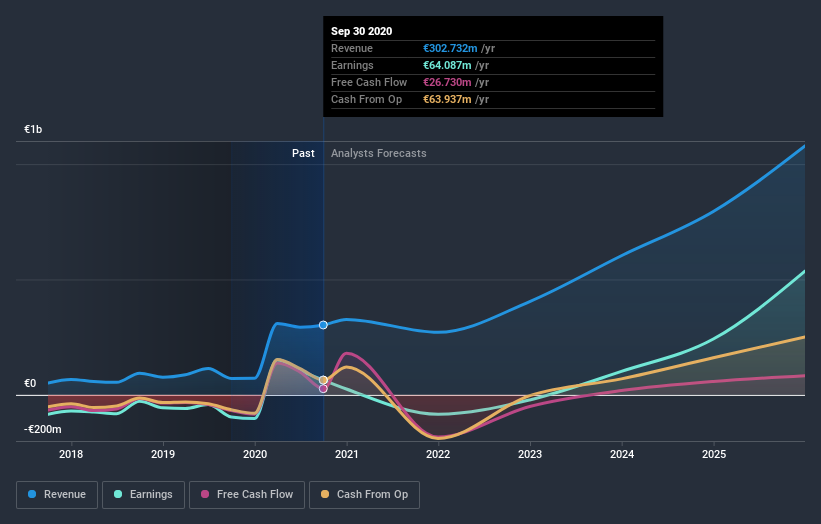Click the Cash From Op label in tooltip

point(367,99)
